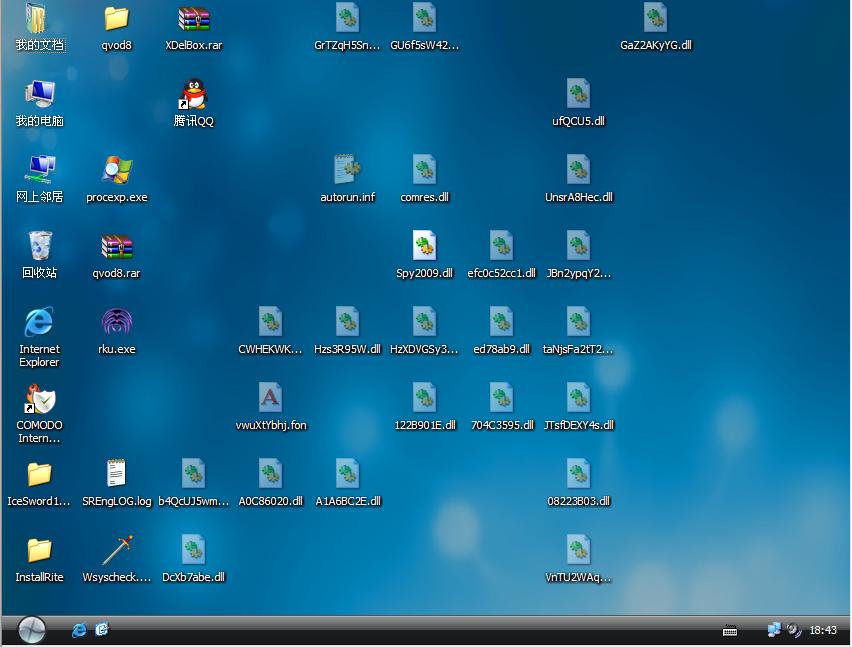Screen dimensions: 852x647
Task: Select the procexp.exe icon
Action: (117, 172)
